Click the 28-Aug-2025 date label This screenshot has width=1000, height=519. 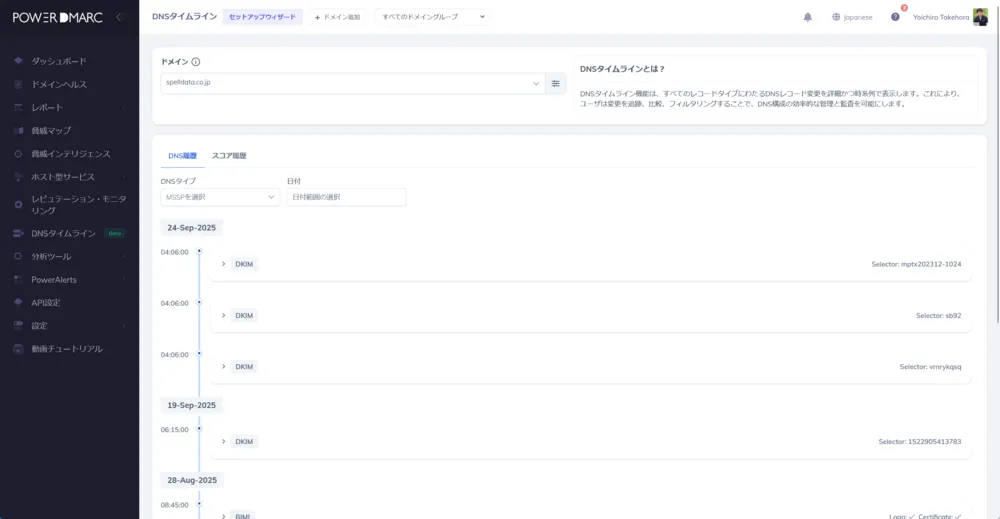192,480
